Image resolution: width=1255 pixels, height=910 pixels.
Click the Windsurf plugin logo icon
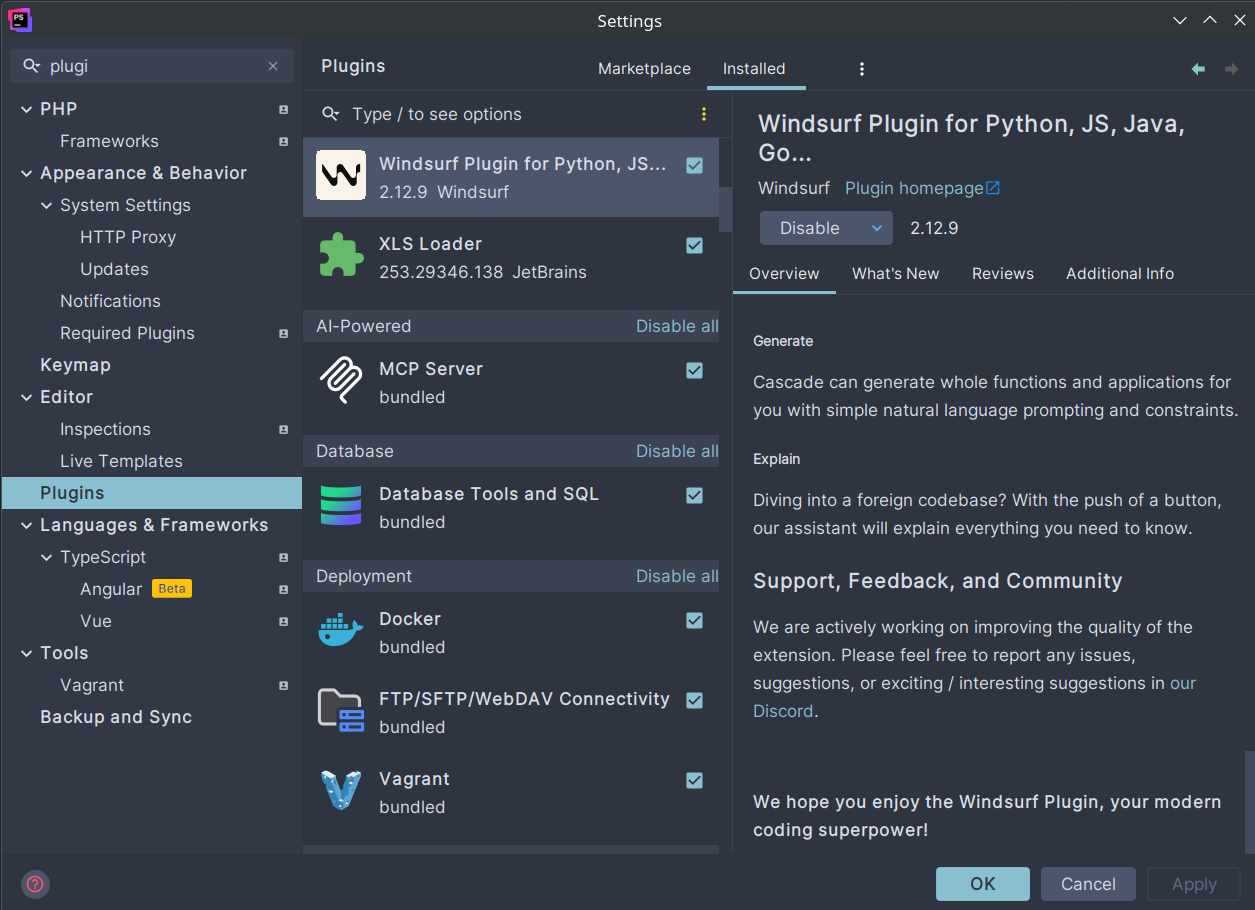click(x=341, y=176)
